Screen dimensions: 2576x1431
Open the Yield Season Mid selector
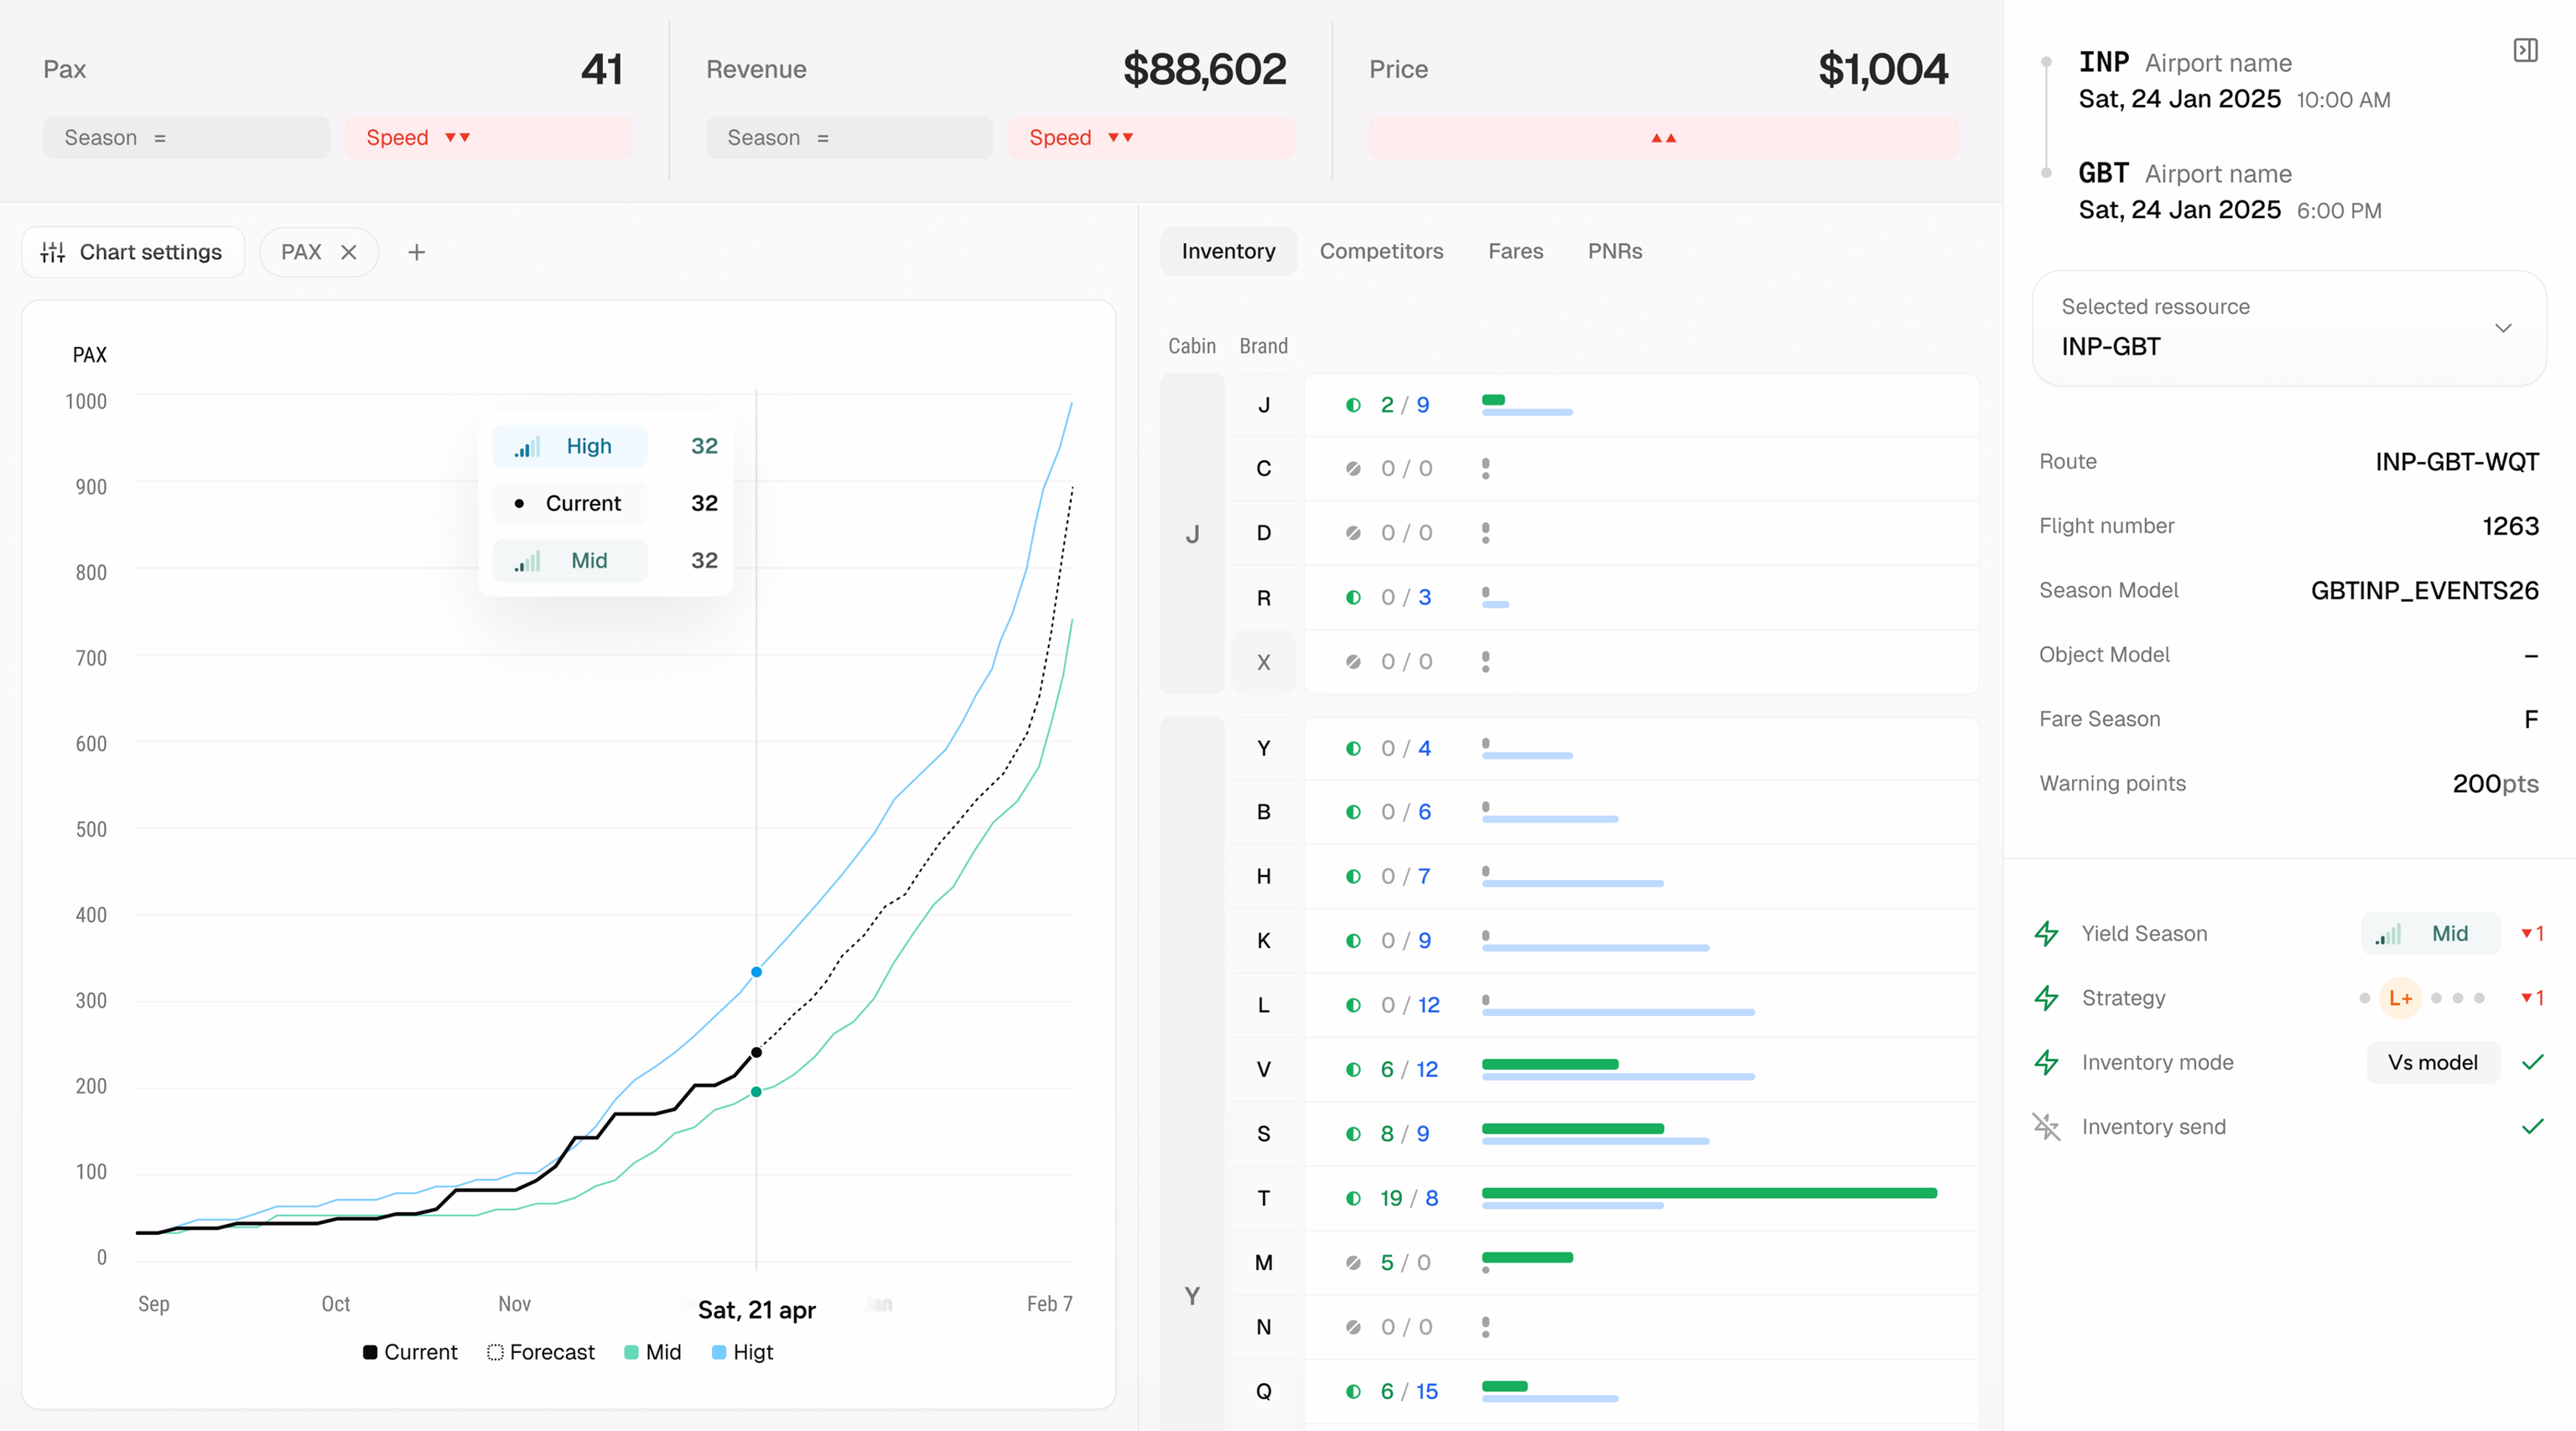[x=2430, y=933]
